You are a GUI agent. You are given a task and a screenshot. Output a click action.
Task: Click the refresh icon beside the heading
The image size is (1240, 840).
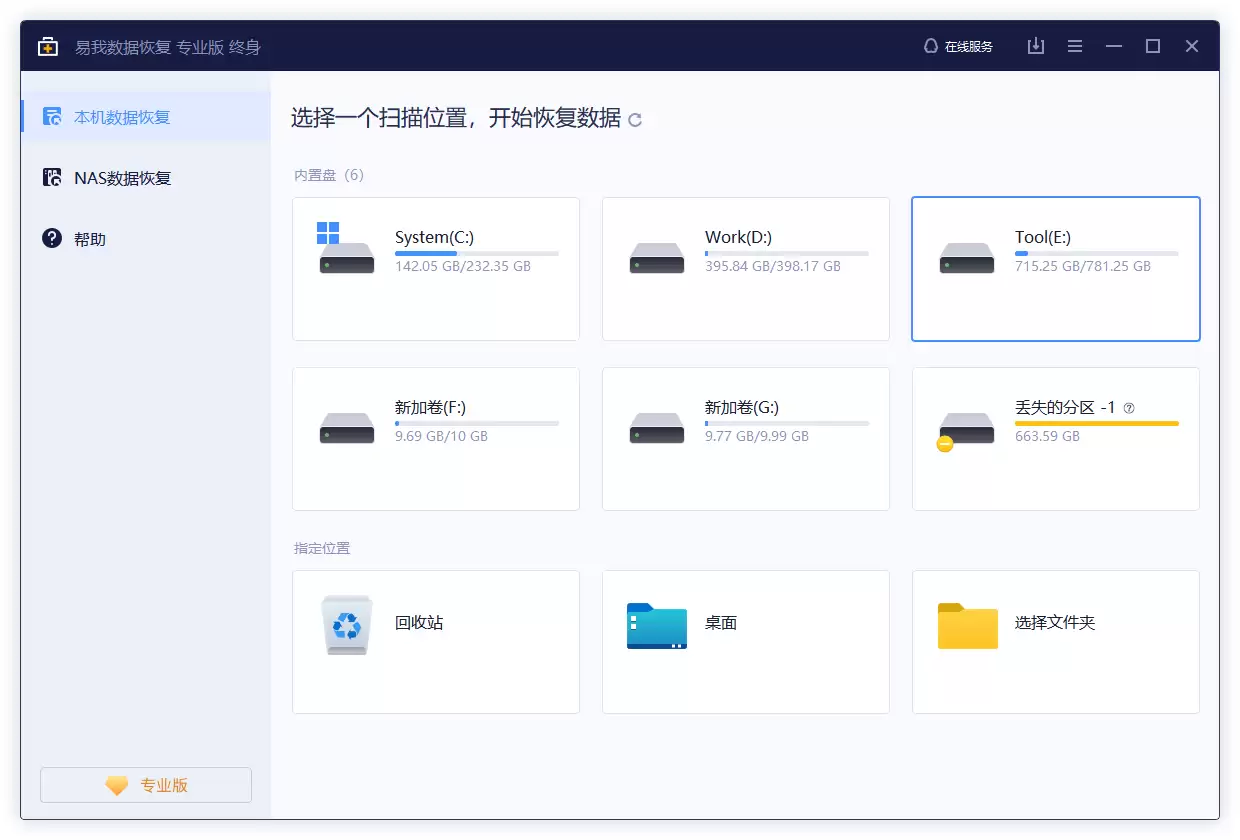[635, 120]
